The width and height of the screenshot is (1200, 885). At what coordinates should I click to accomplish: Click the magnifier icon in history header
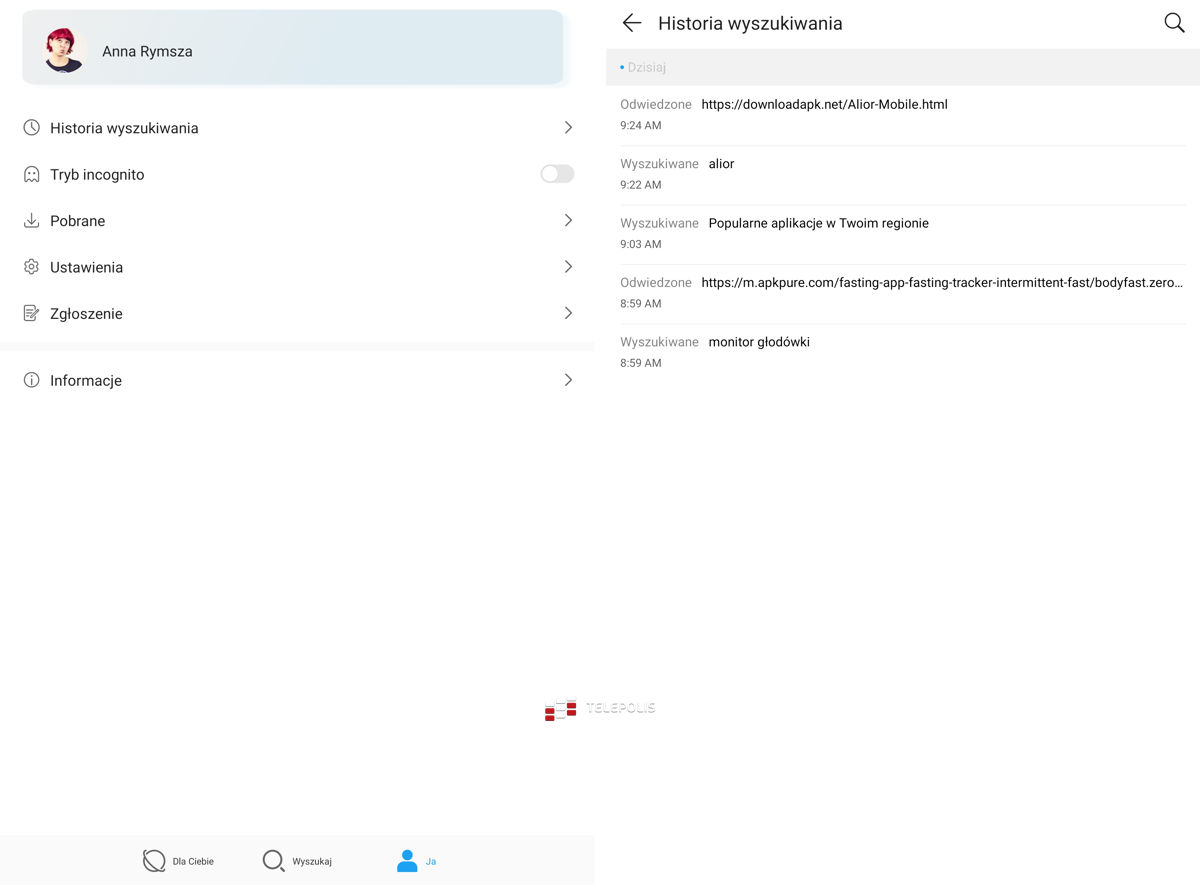click(x=1174, y=23)
